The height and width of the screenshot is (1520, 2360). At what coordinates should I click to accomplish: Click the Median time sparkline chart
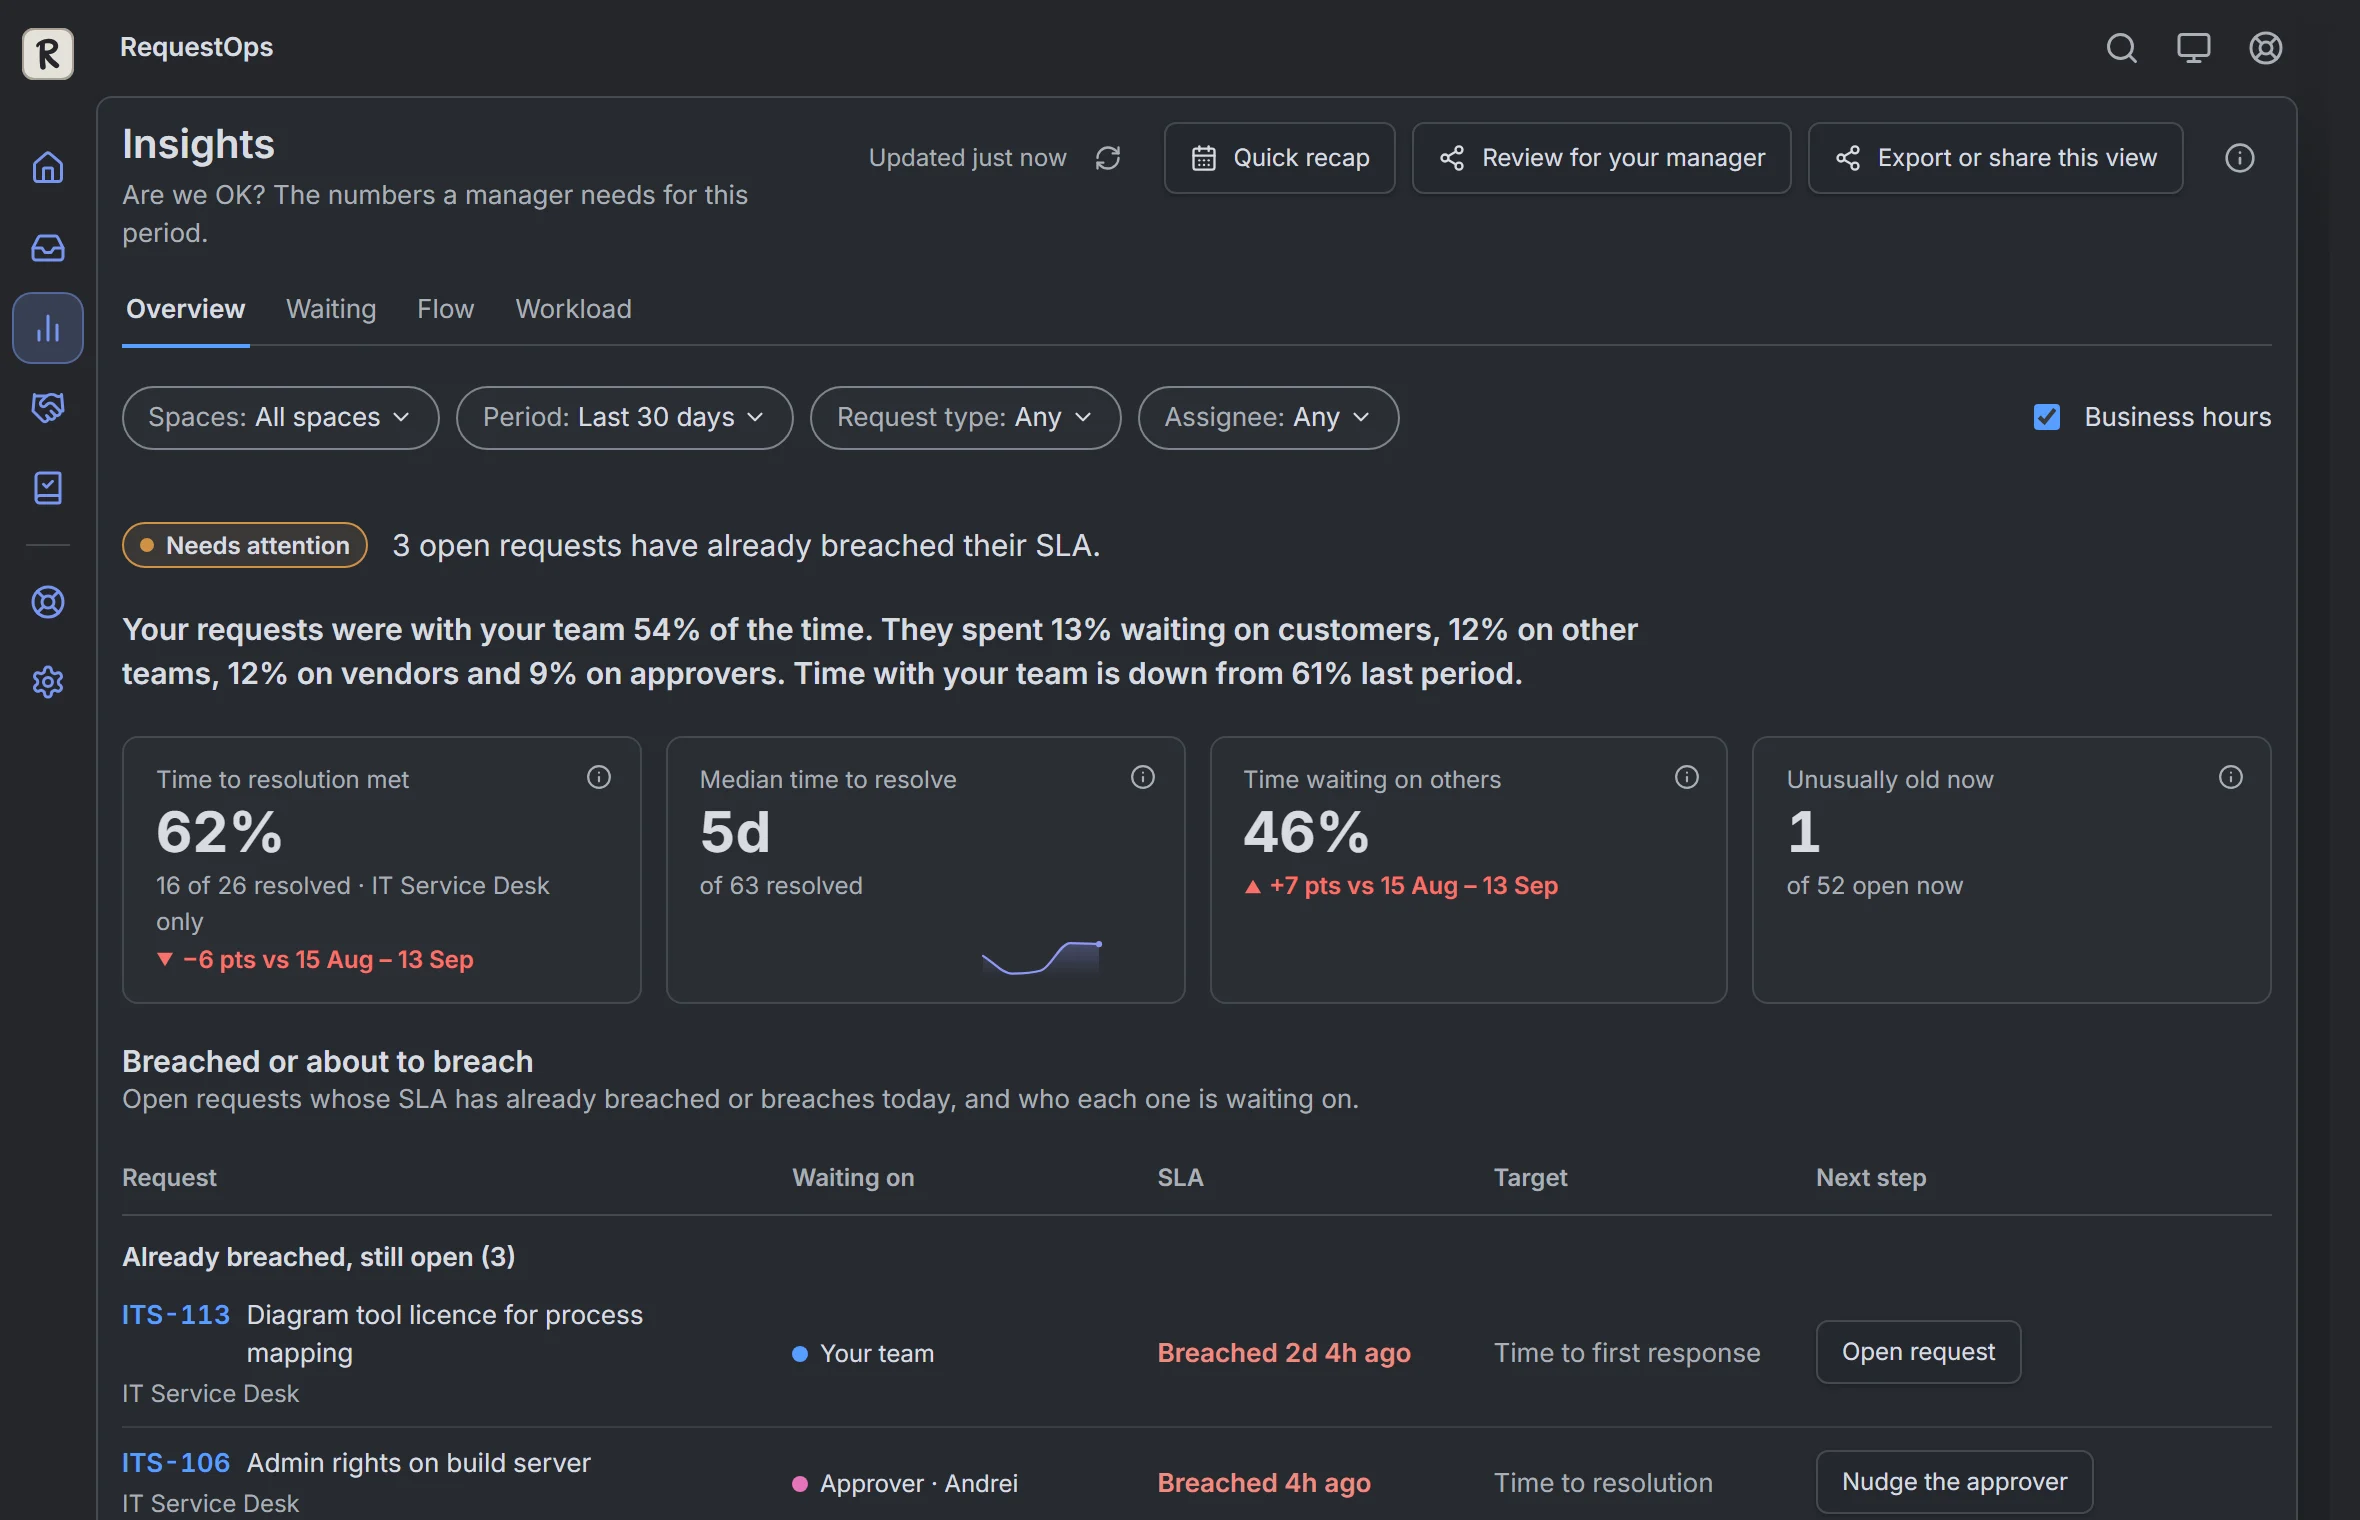point(1042,958)
